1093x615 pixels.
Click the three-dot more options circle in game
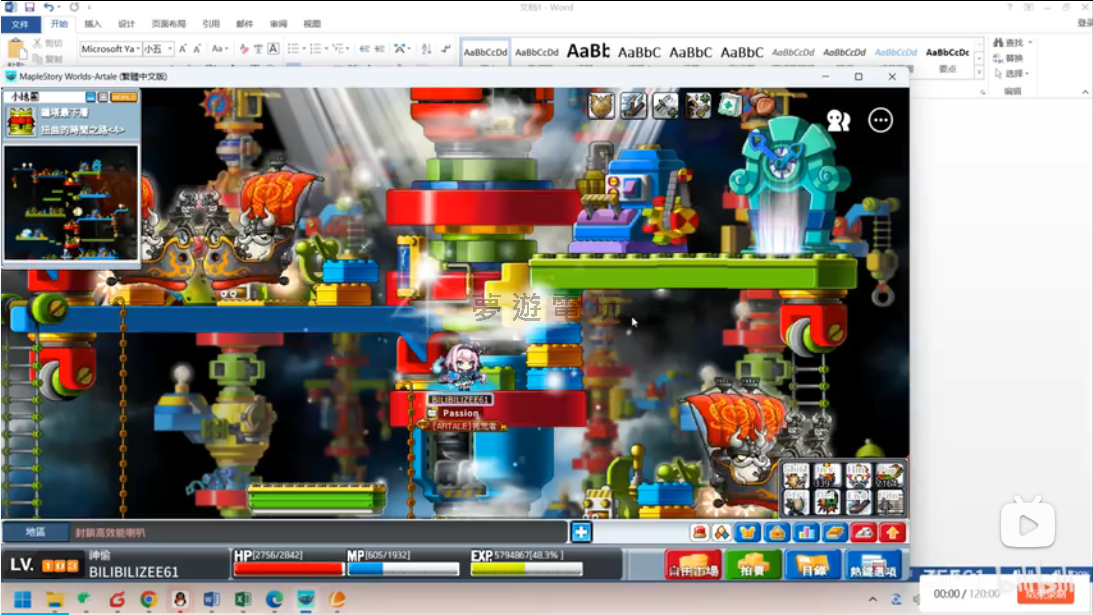coord(881,120)
